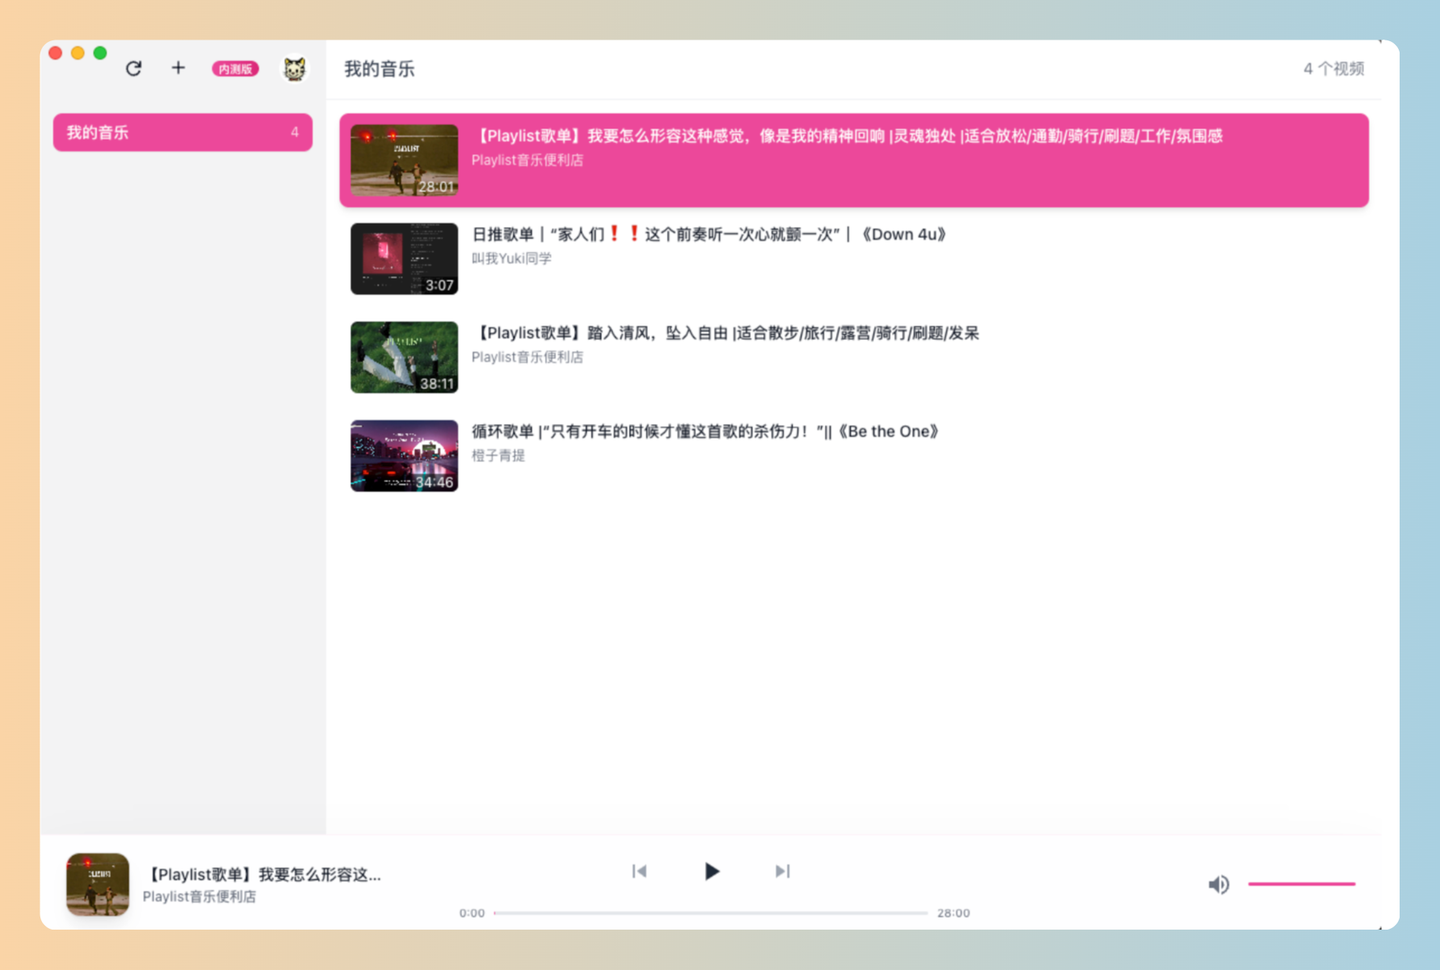Click the 4 个视频 video count label
1440x970 pixels.
(x=1333, y=68)
